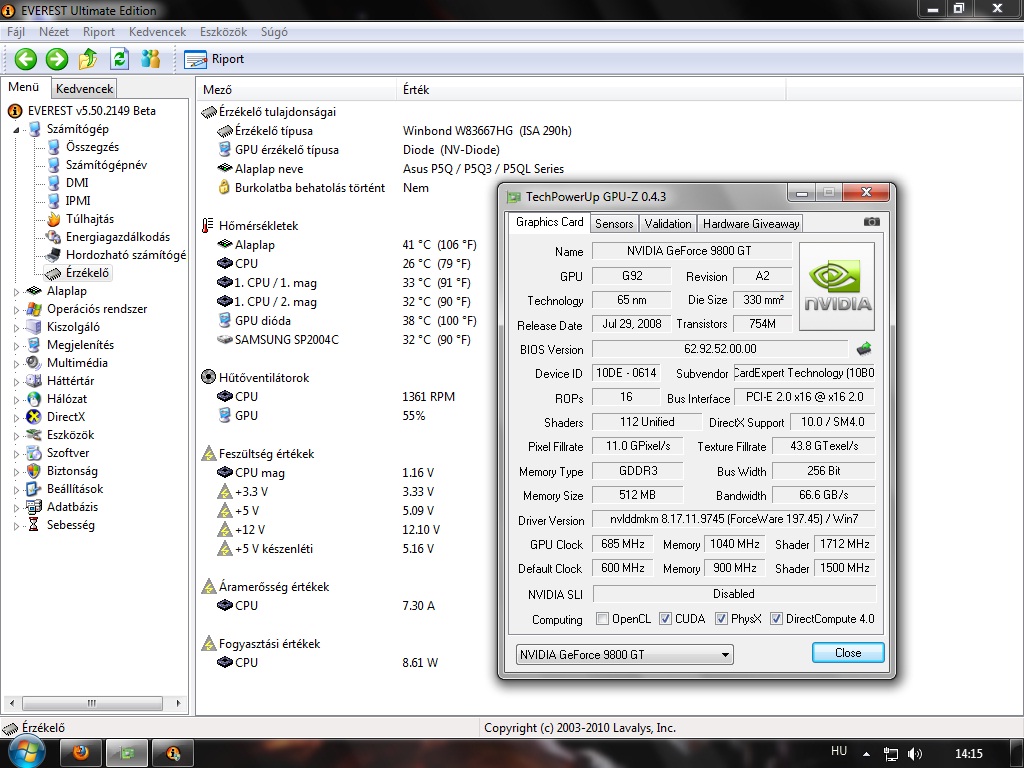Click the GPU-Z screenshot camera icon

coord(871,222)
